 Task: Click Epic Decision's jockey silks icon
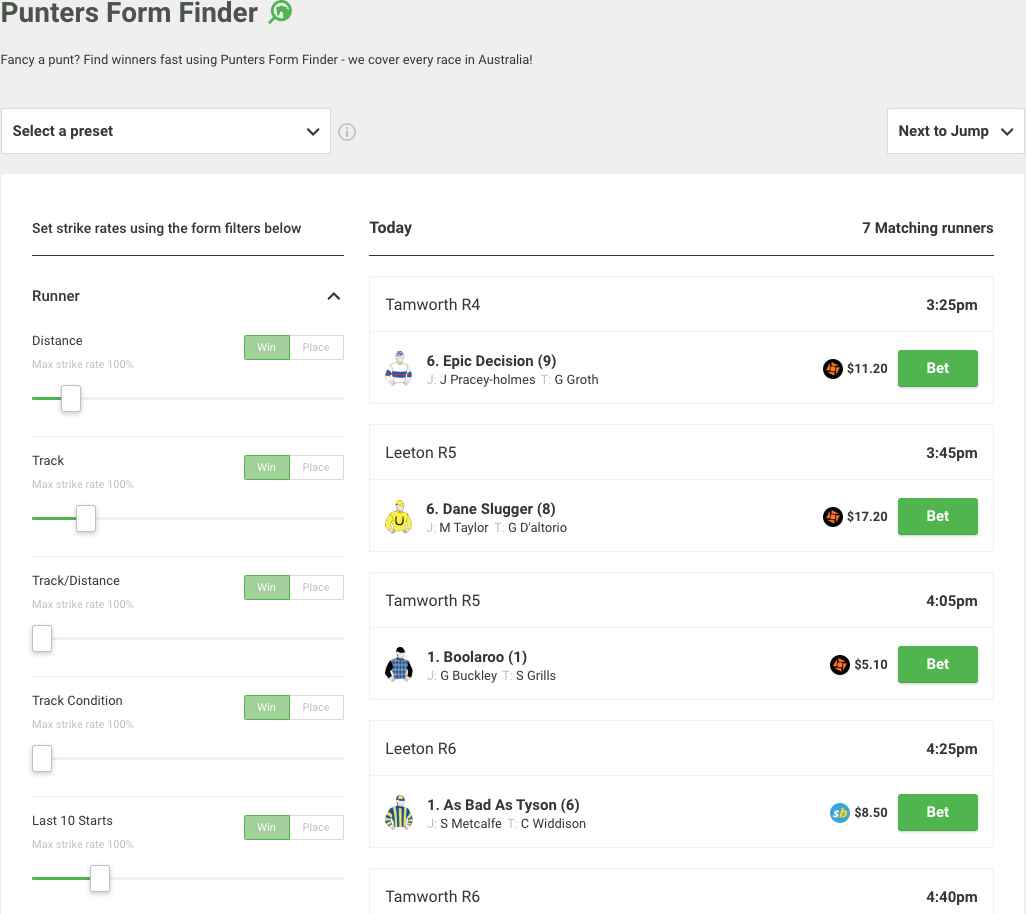coord(399,369)
